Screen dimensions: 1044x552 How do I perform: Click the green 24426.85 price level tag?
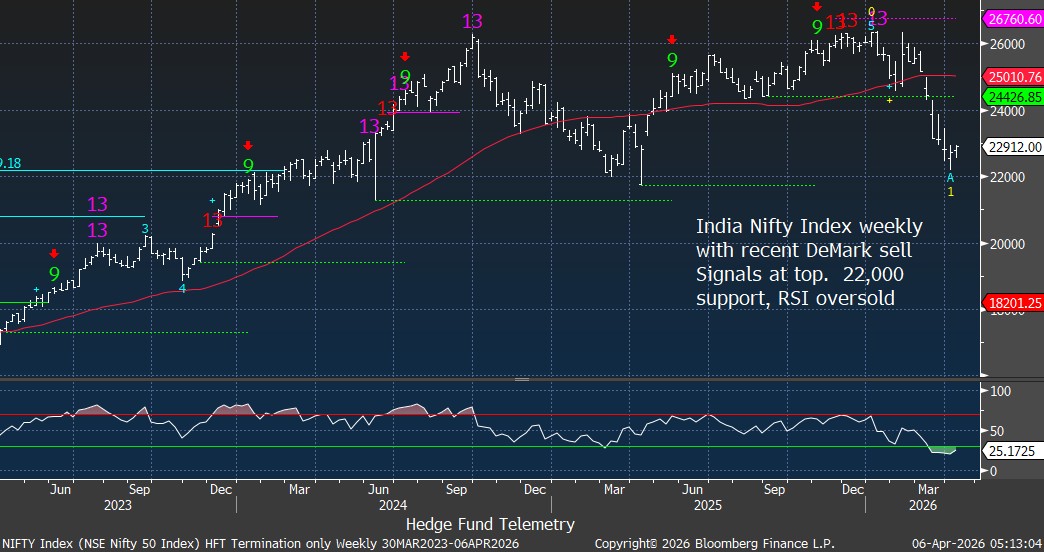(x=1014, y=97)
